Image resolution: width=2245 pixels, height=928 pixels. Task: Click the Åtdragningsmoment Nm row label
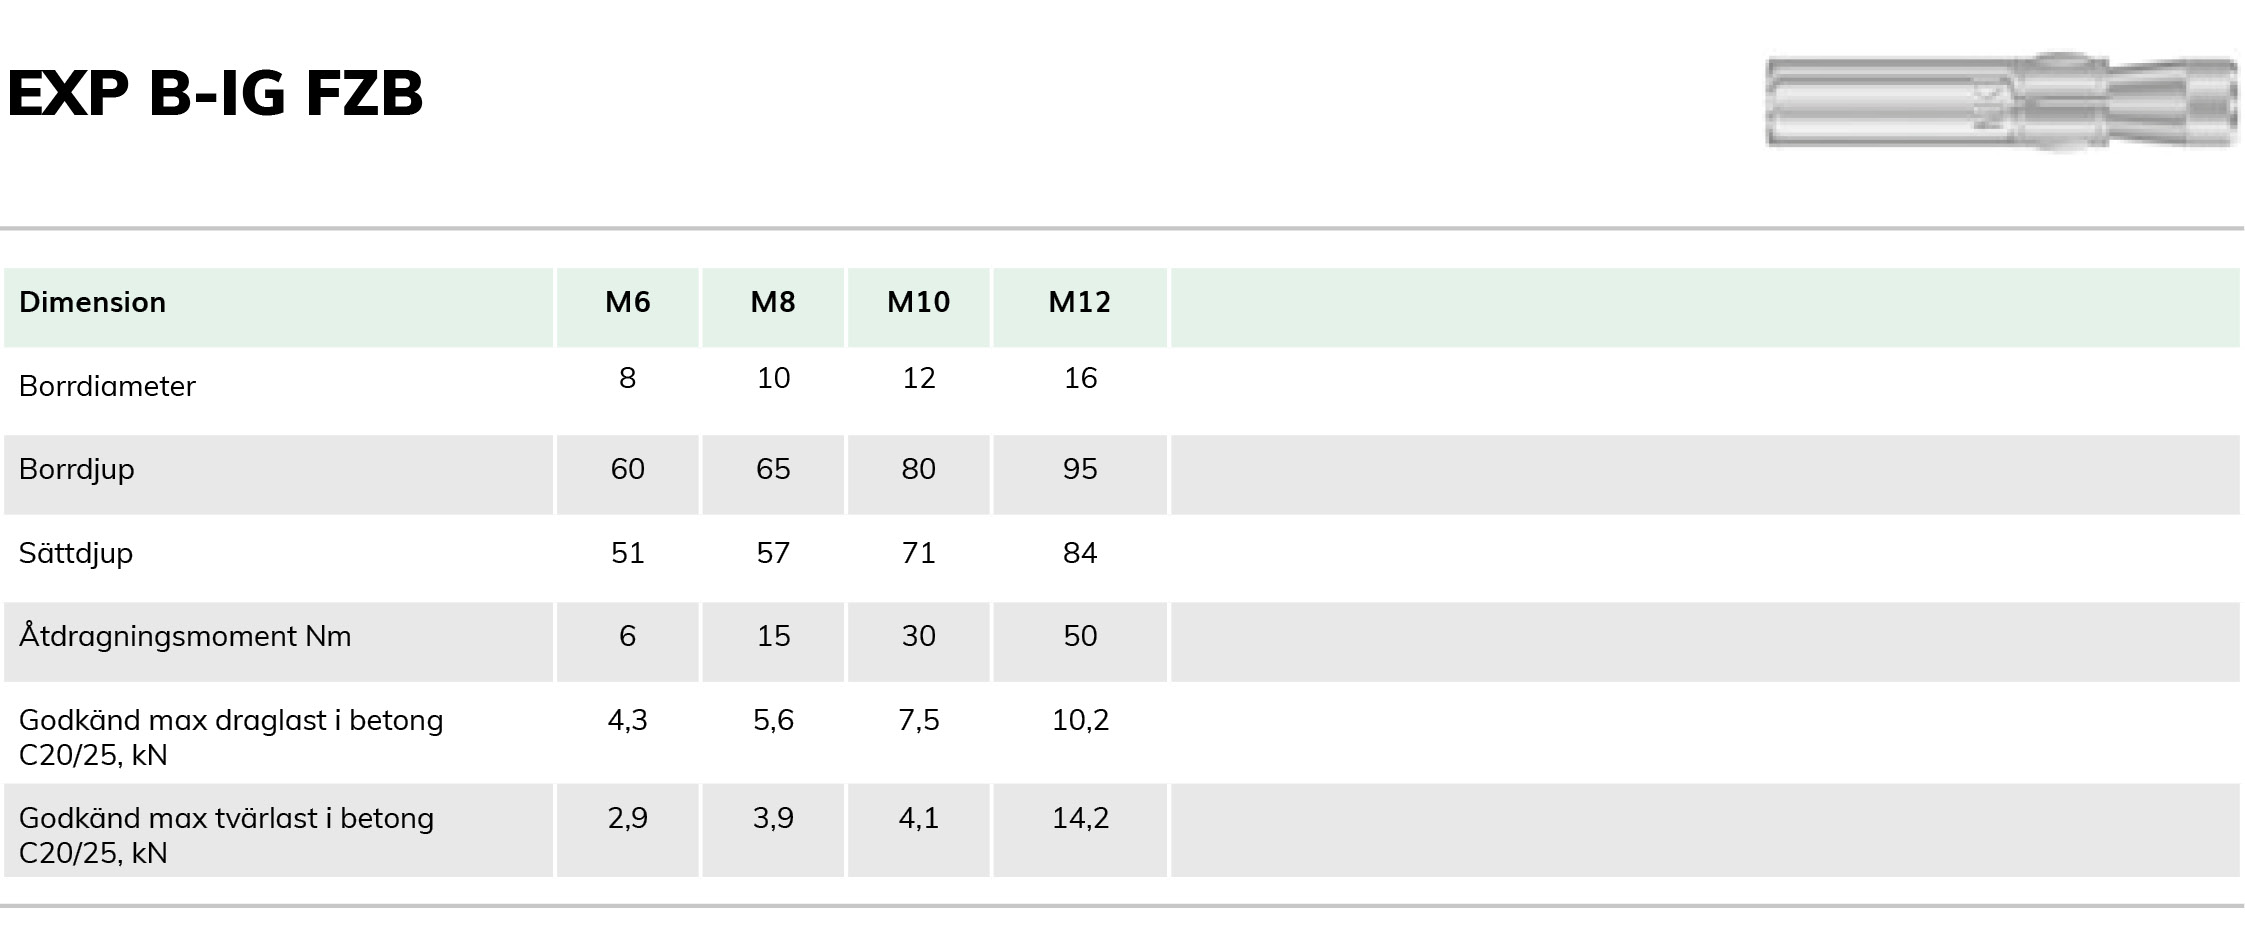(185, 637)
